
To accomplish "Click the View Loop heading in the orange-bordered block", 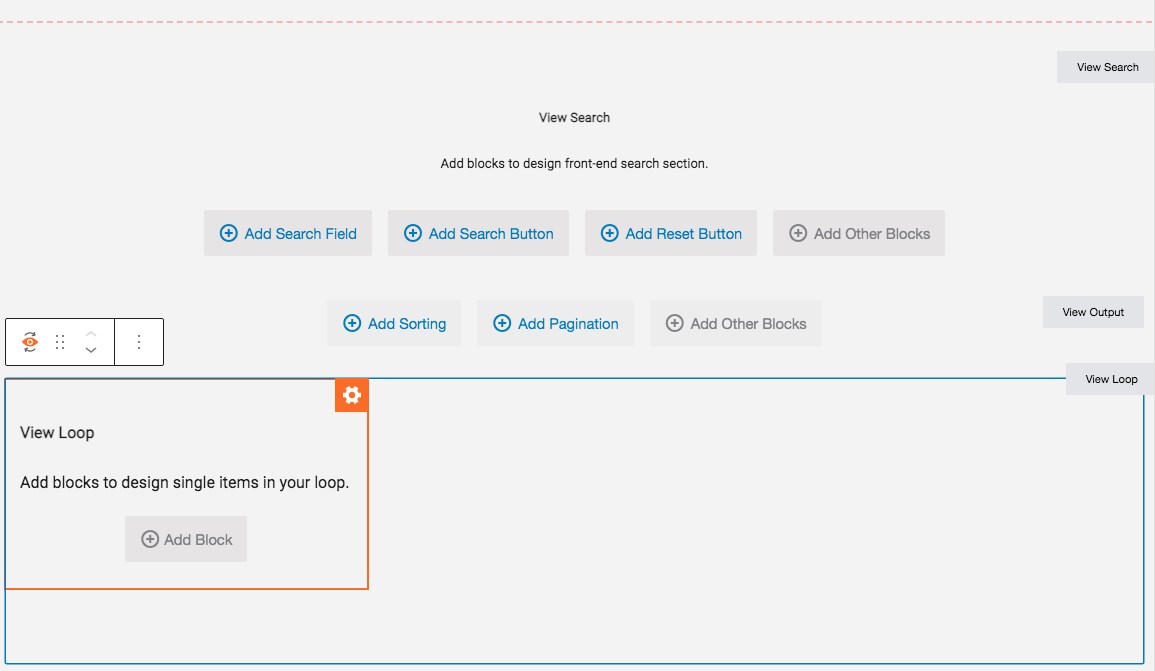I will (x=57, y=432).
